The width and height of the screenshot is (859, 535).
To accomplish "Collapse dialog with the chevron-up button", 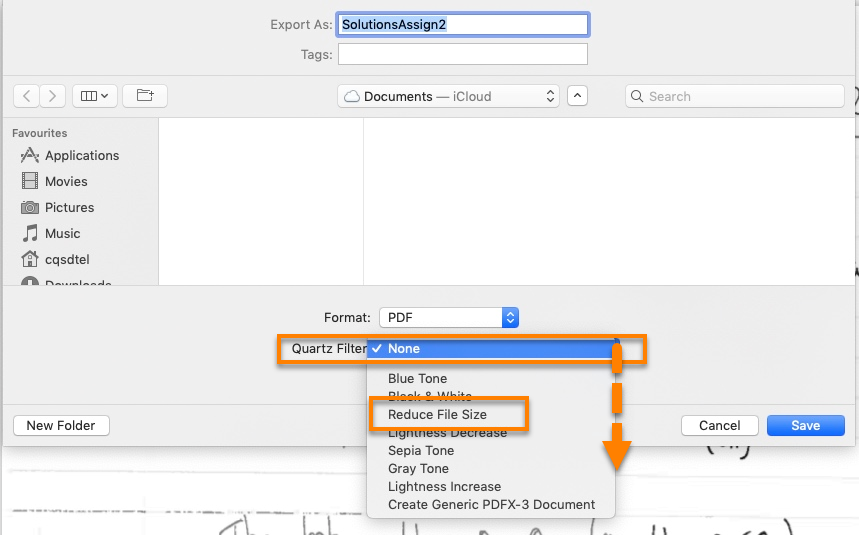I will click(x=577, y=96).
